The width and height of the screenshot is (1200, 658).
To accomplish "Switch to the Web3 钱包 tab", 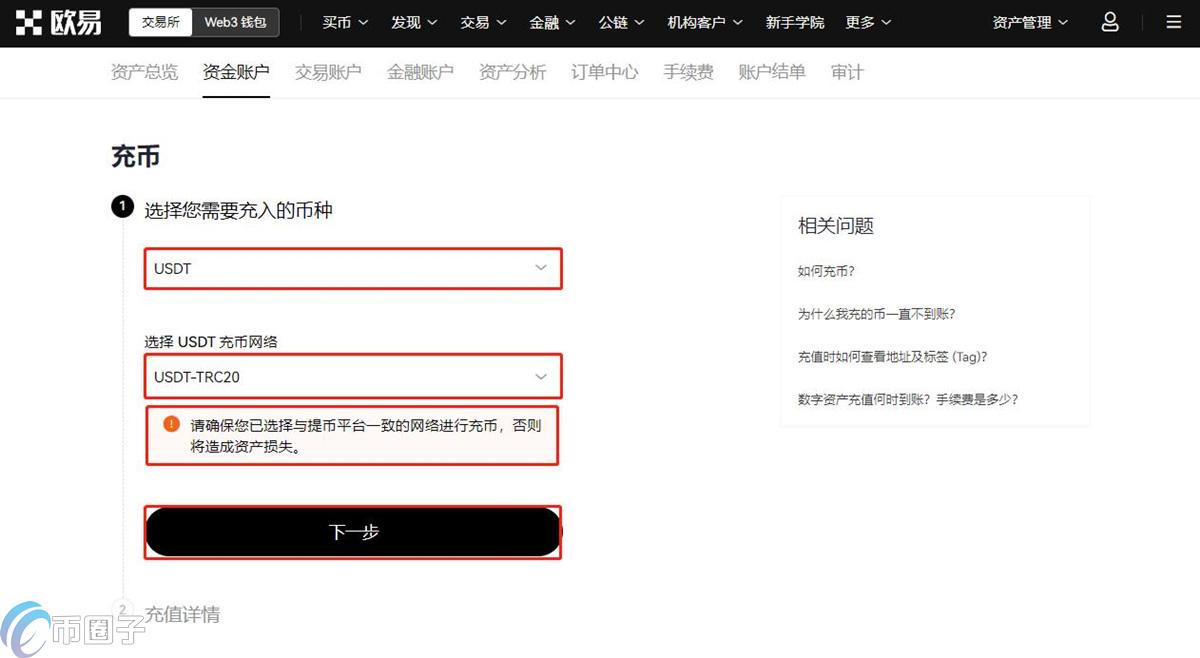I will (237, 21).
